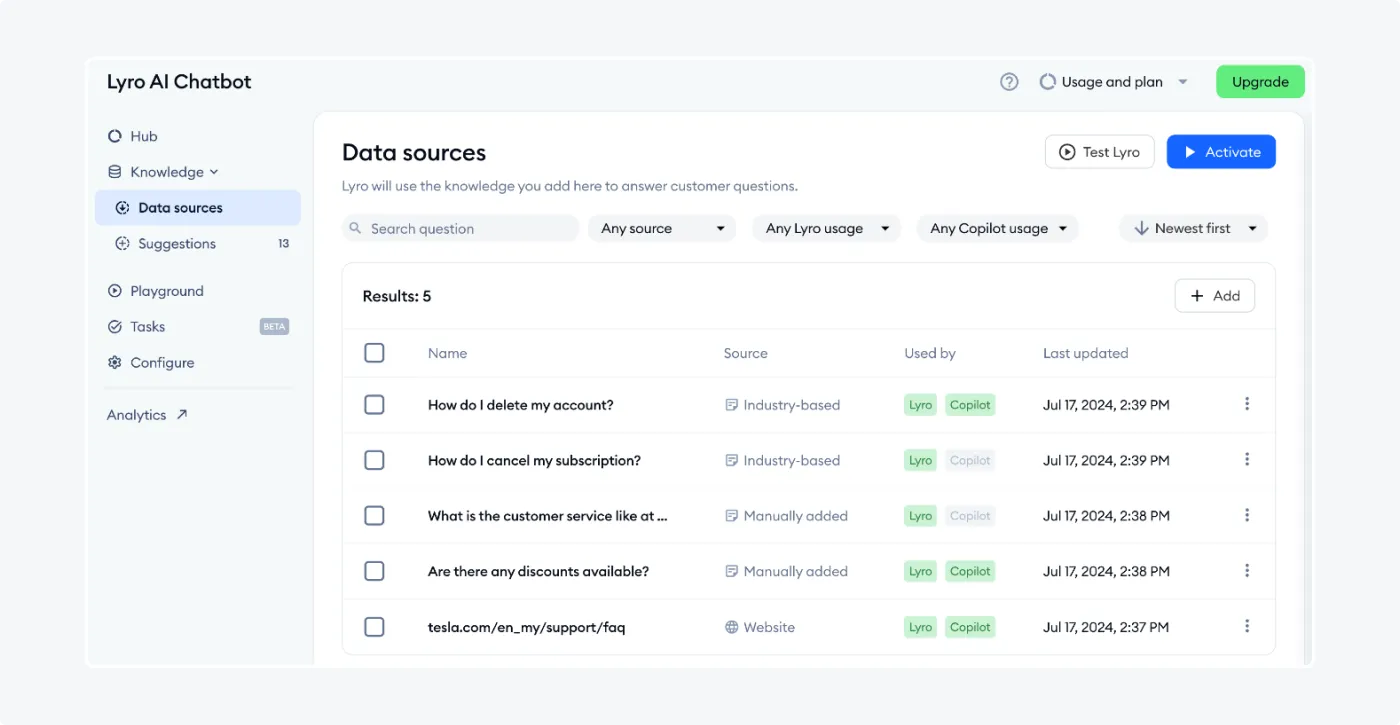
Task: Open kebab menu for delete account row
Action: pyautogui.click(x=1247, y=404)
